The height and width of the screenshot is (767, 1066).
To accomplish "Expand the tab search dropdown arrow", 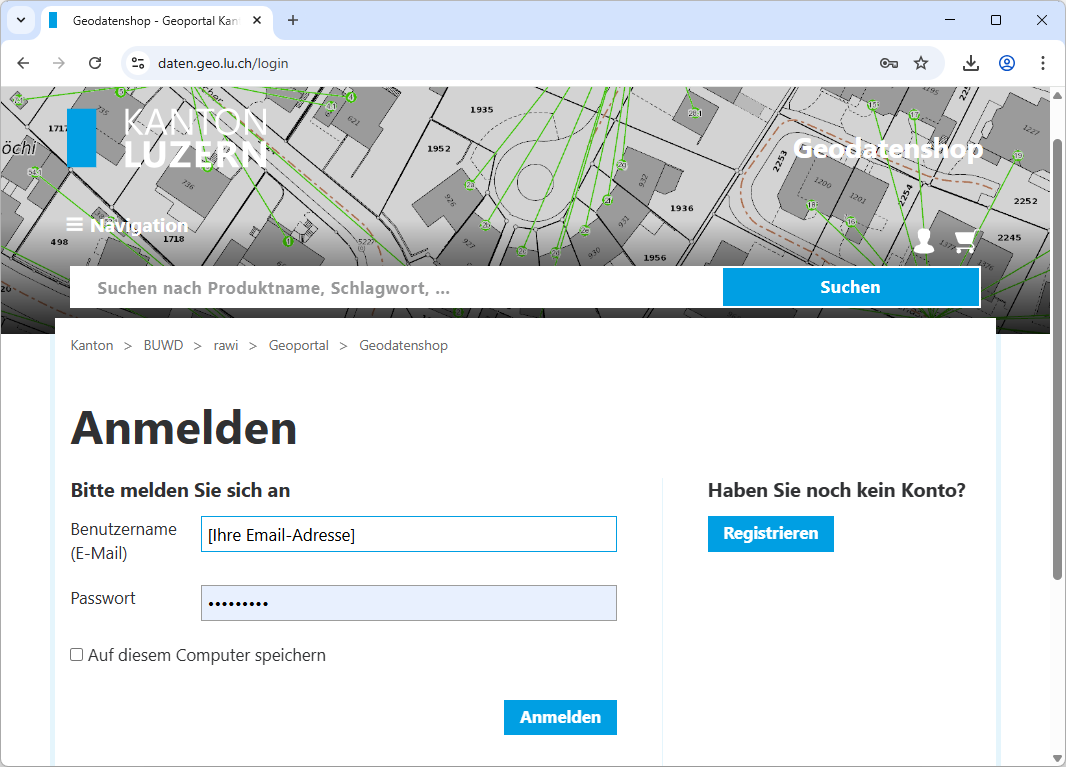I will coord(20,20).
